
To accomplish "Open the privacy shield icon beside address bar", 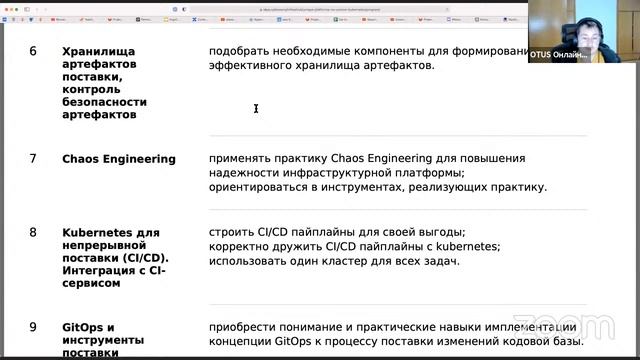I will pos(184,9).
